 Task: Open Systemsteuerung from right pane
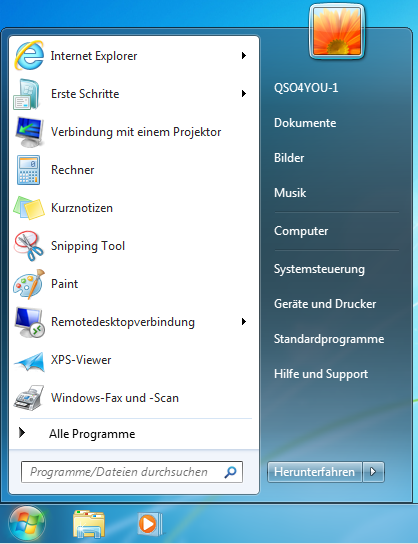pyautogui.click(x=319, y=269)
